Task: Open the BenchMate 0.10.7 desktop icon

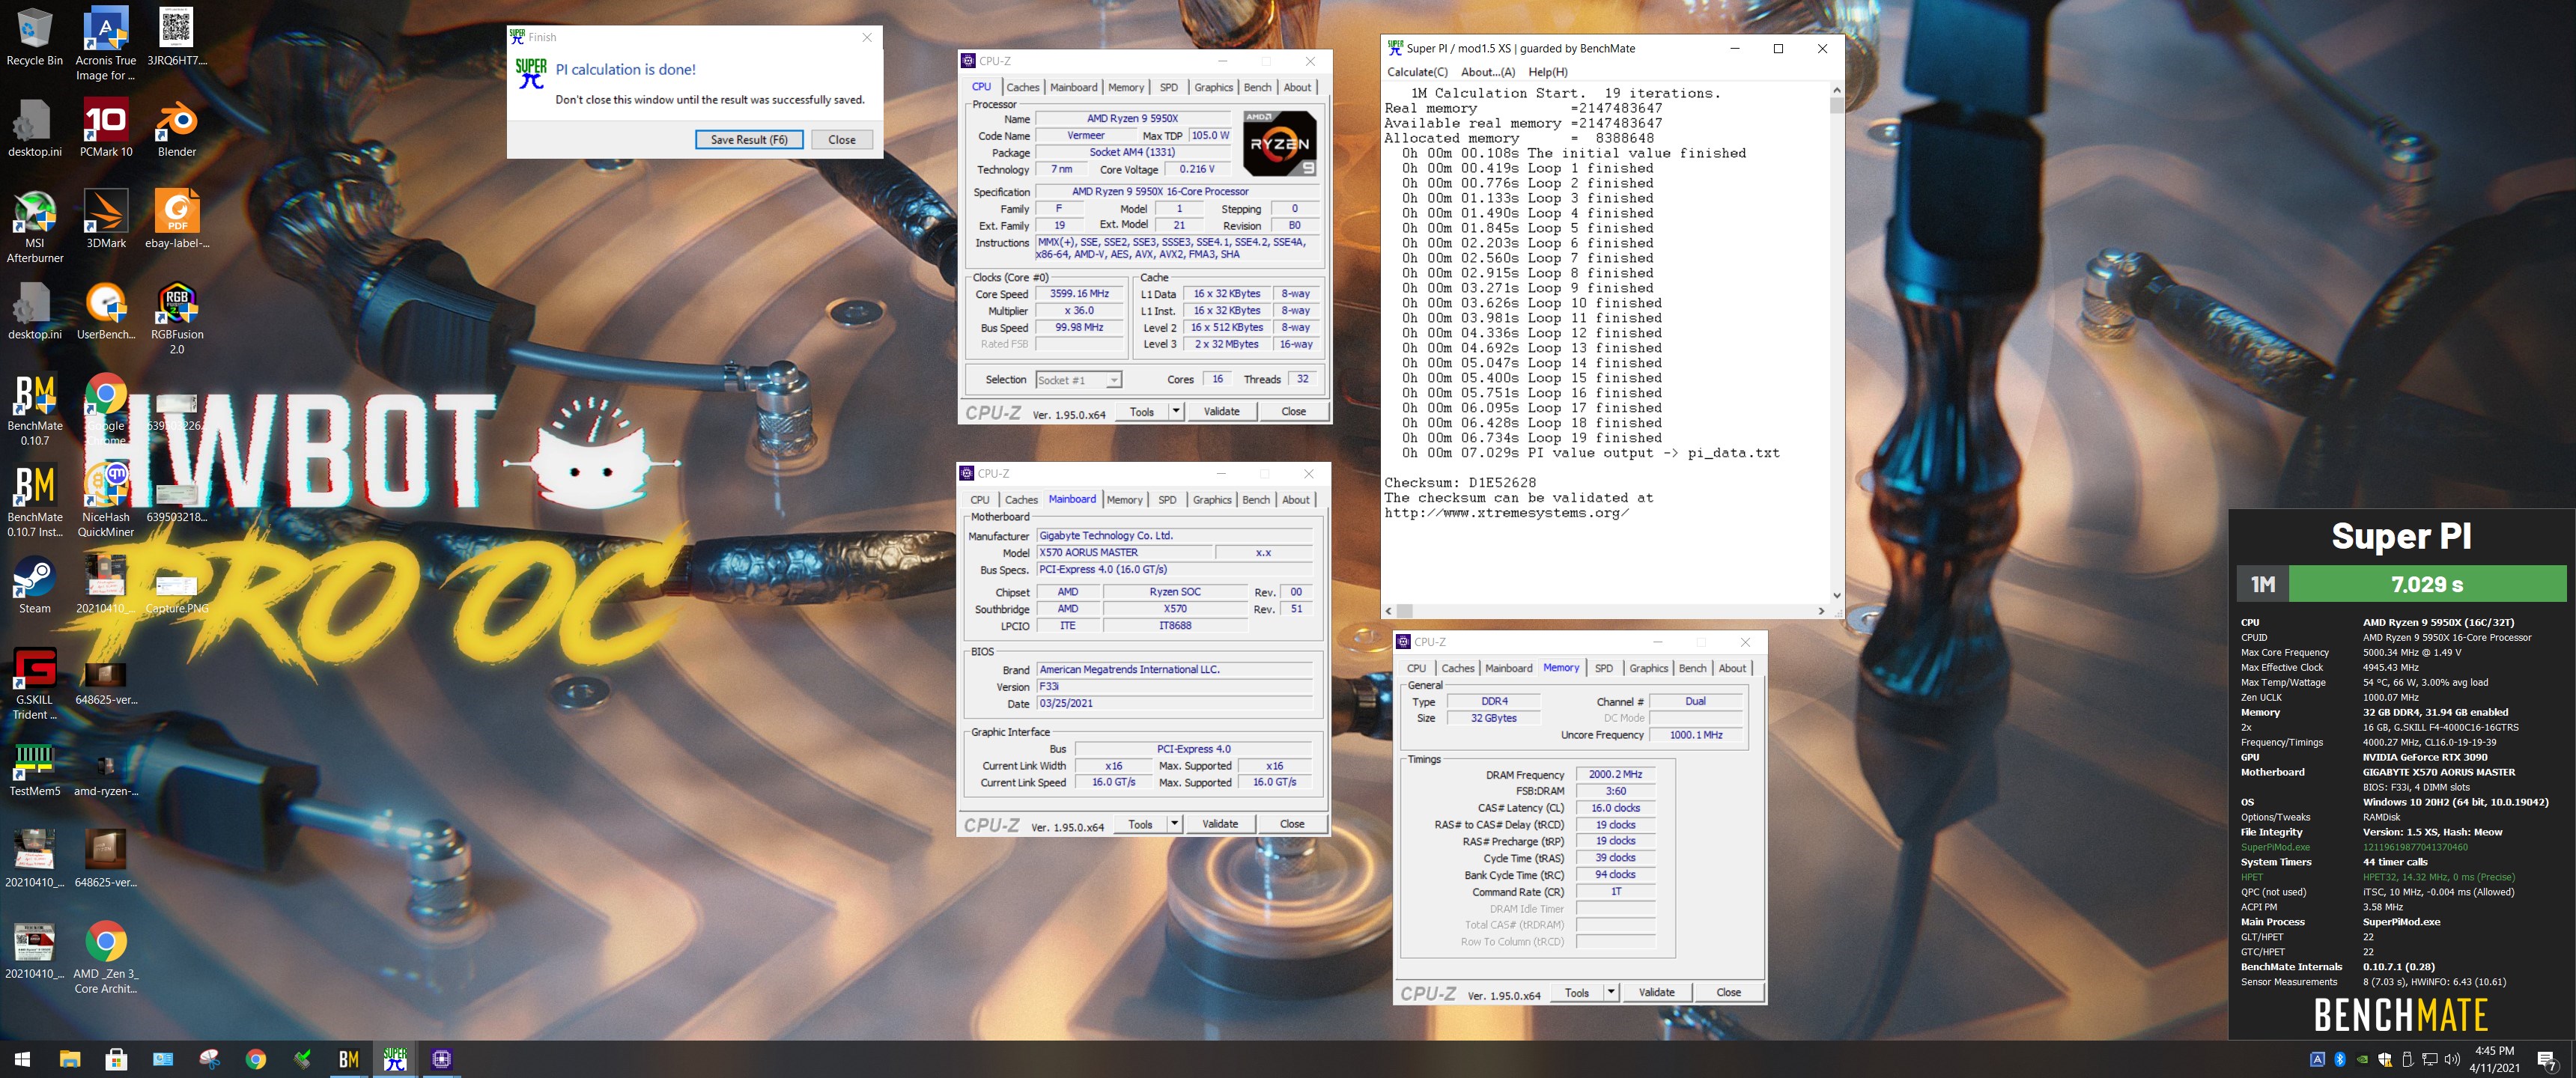Action: pos(35,410)
